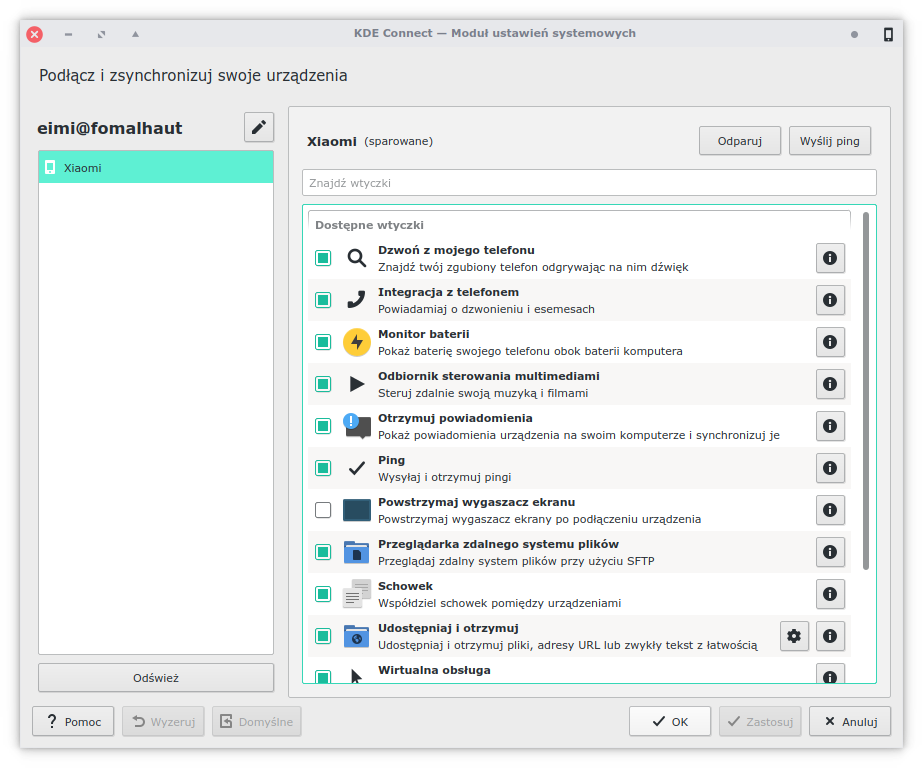
Task: Click the smartphone icon in the title bar
Action: coord(887,34)
